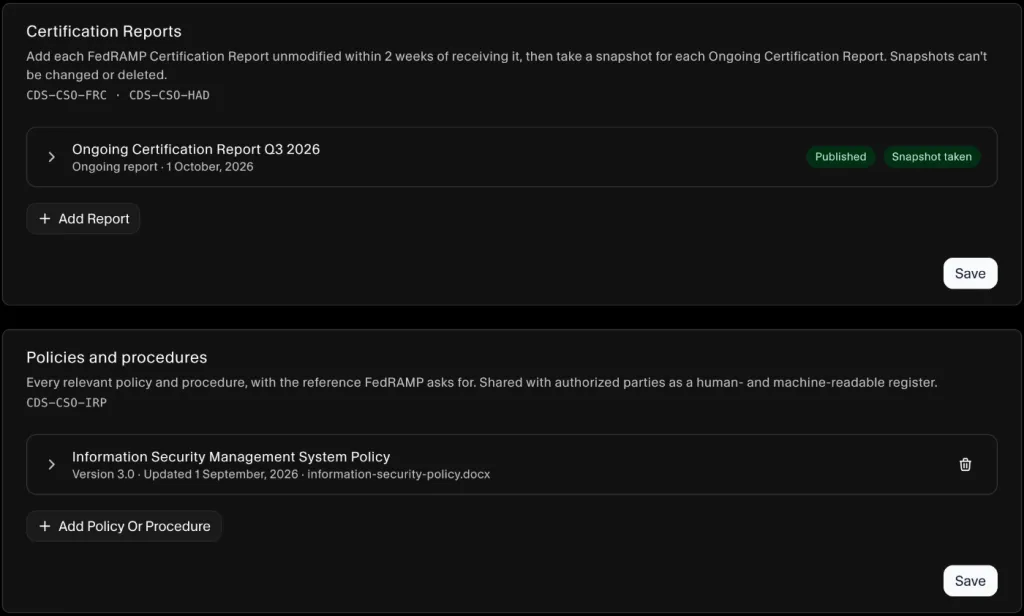Save the Policies and procedures section
The height and width of the screenshot is (616, 1024).
click(x=970, y=581)
